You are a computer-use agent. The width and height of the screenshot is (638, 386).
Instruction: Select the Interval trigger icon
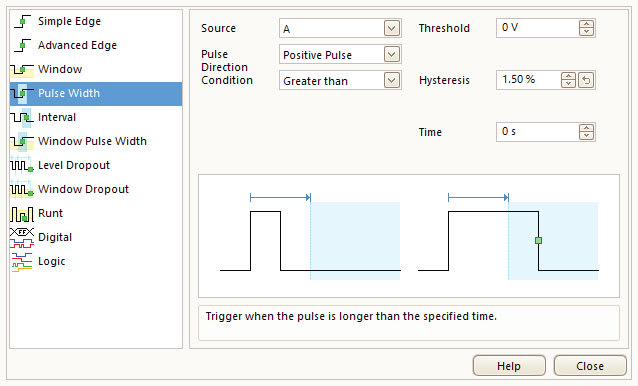(22, 117)
